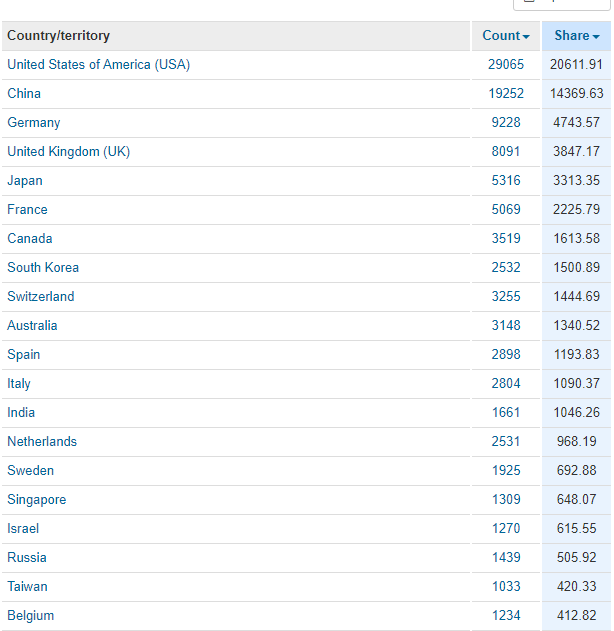Visit the Taiwan link
The height and width of the screenshot is (631, 614).
tap(27, 587)
